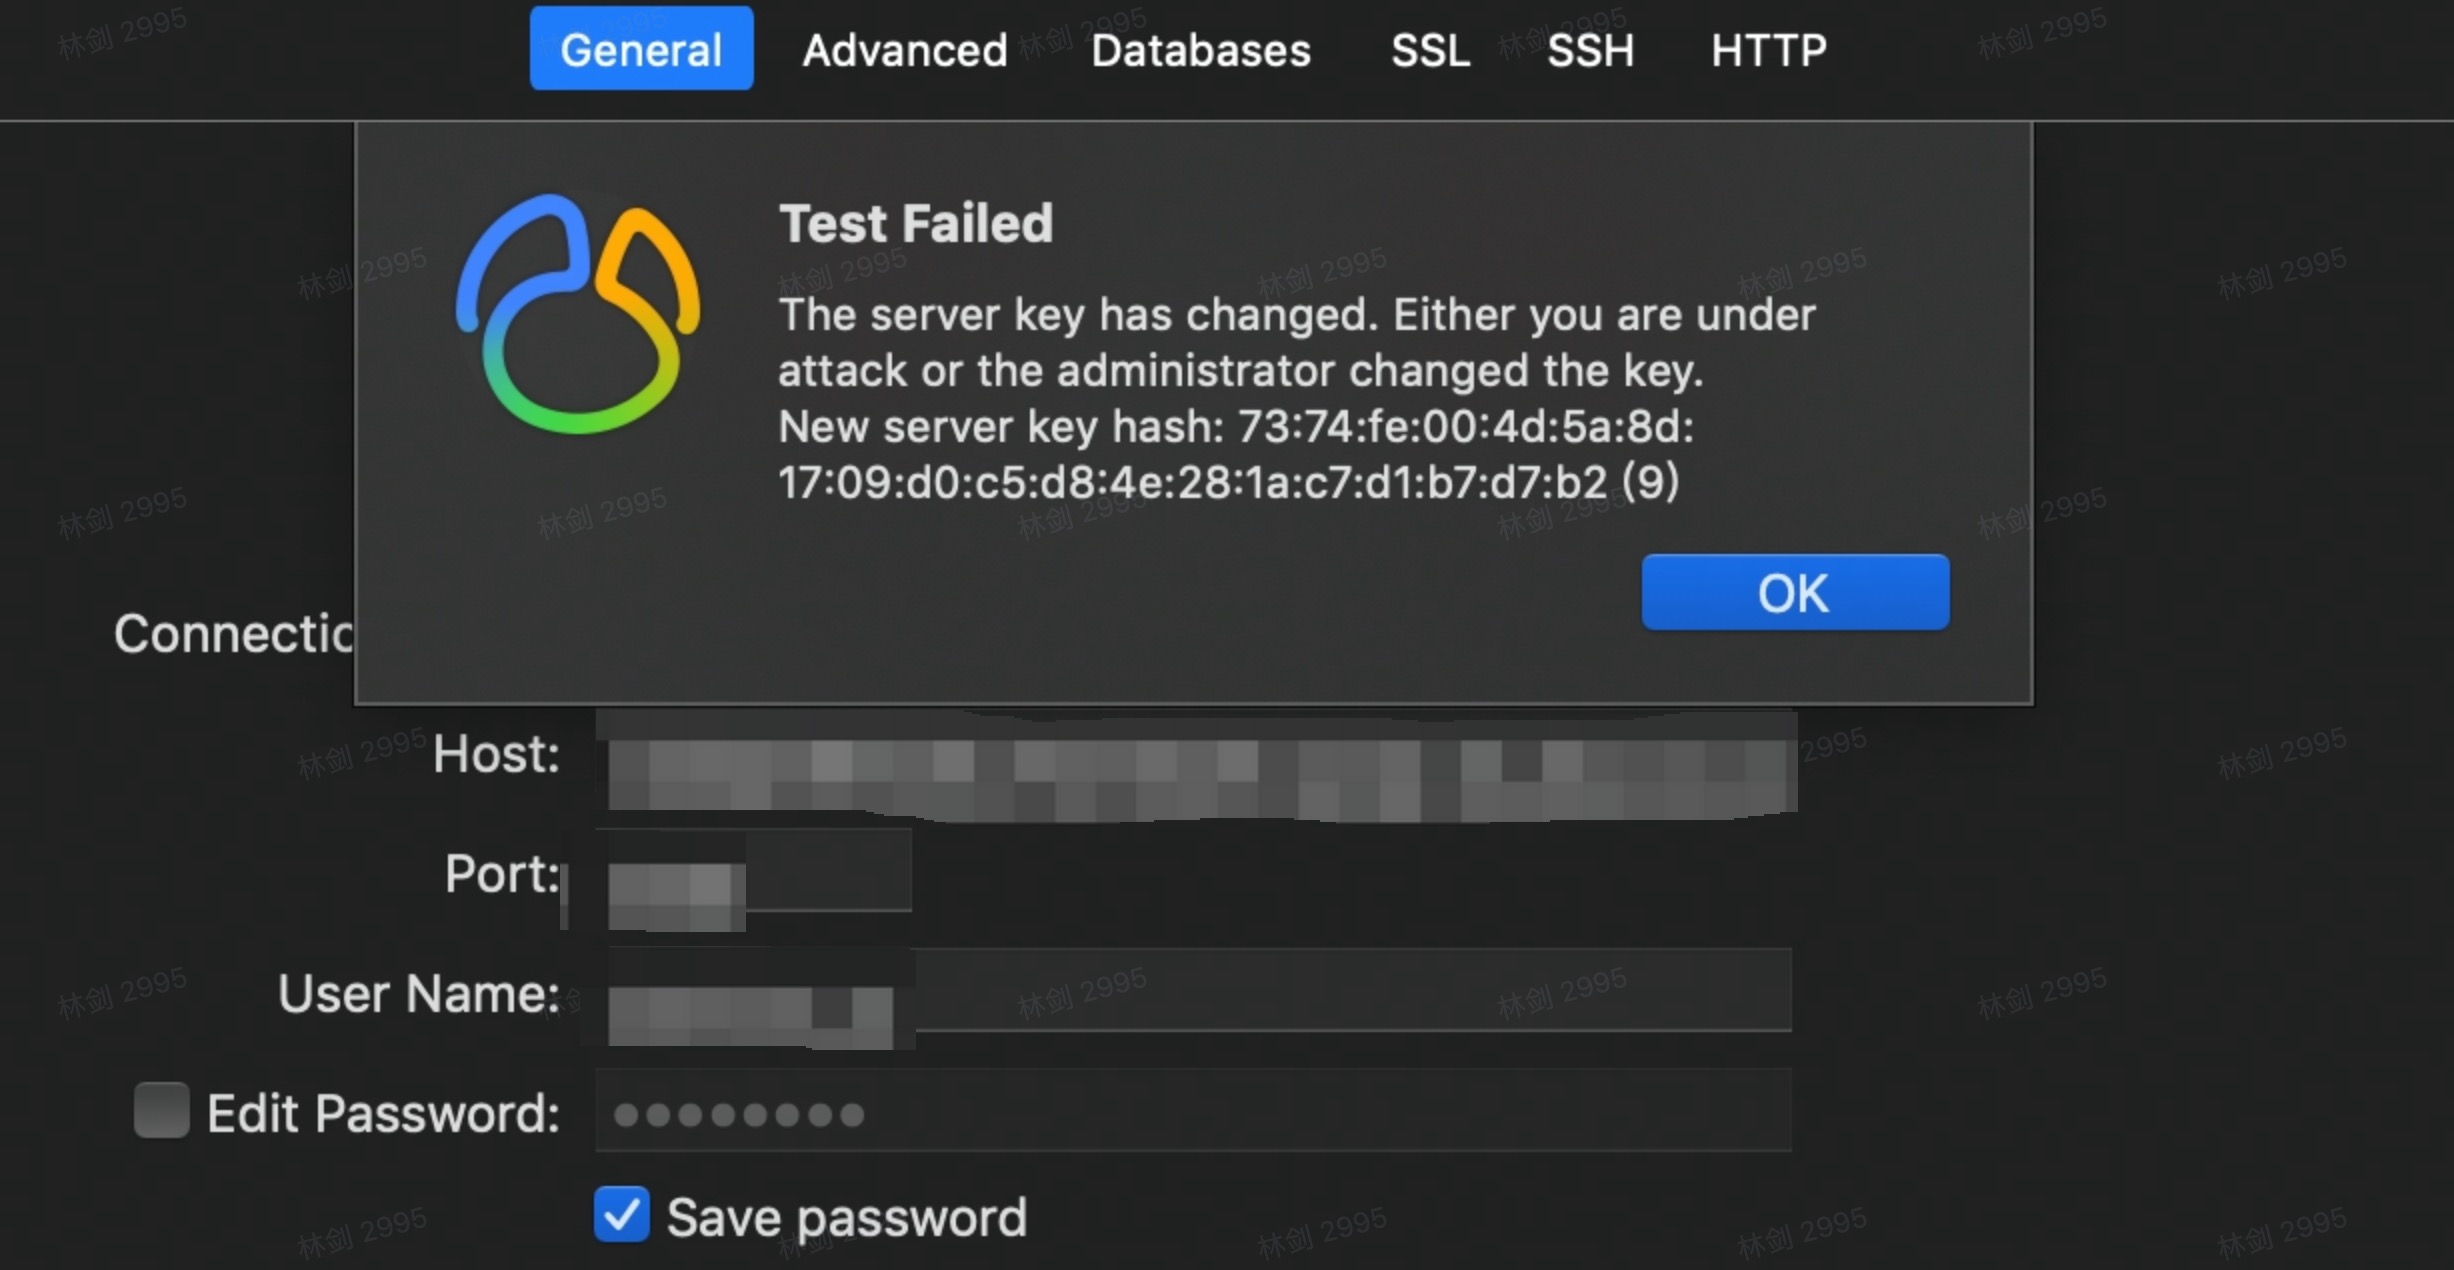Screen dimensions: 2454x1270
Task: Click the Test Failed heading
Action: pos(916,223)
